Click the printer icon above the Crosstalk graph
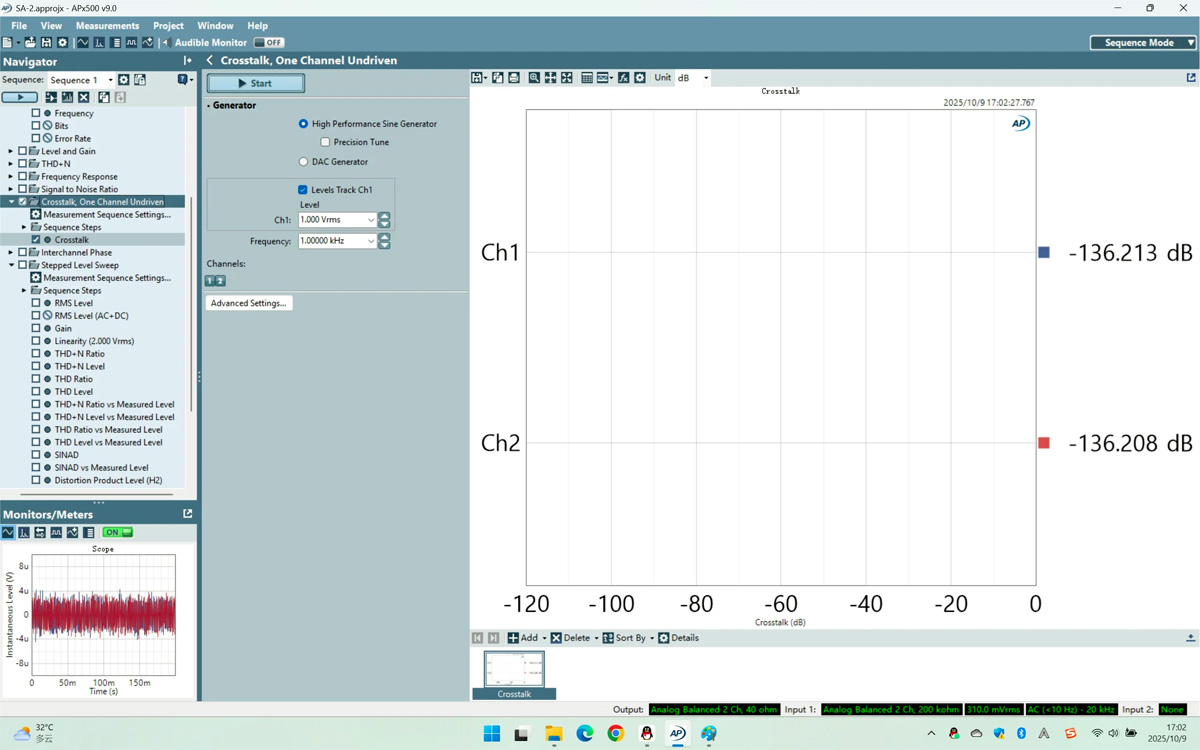This screenshot has width=1200, height=750. tap(513, 77)
